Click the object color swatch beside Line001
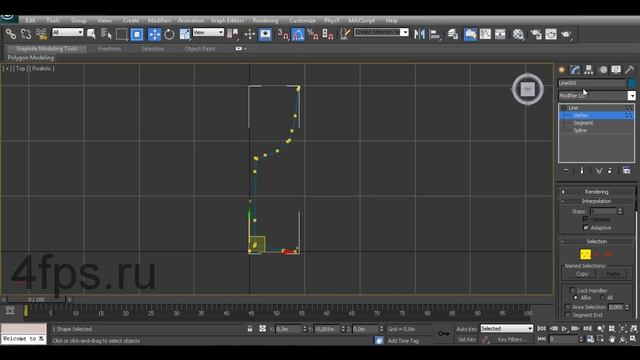The width and height of the screenshot is (640, 360). [632, 83]
